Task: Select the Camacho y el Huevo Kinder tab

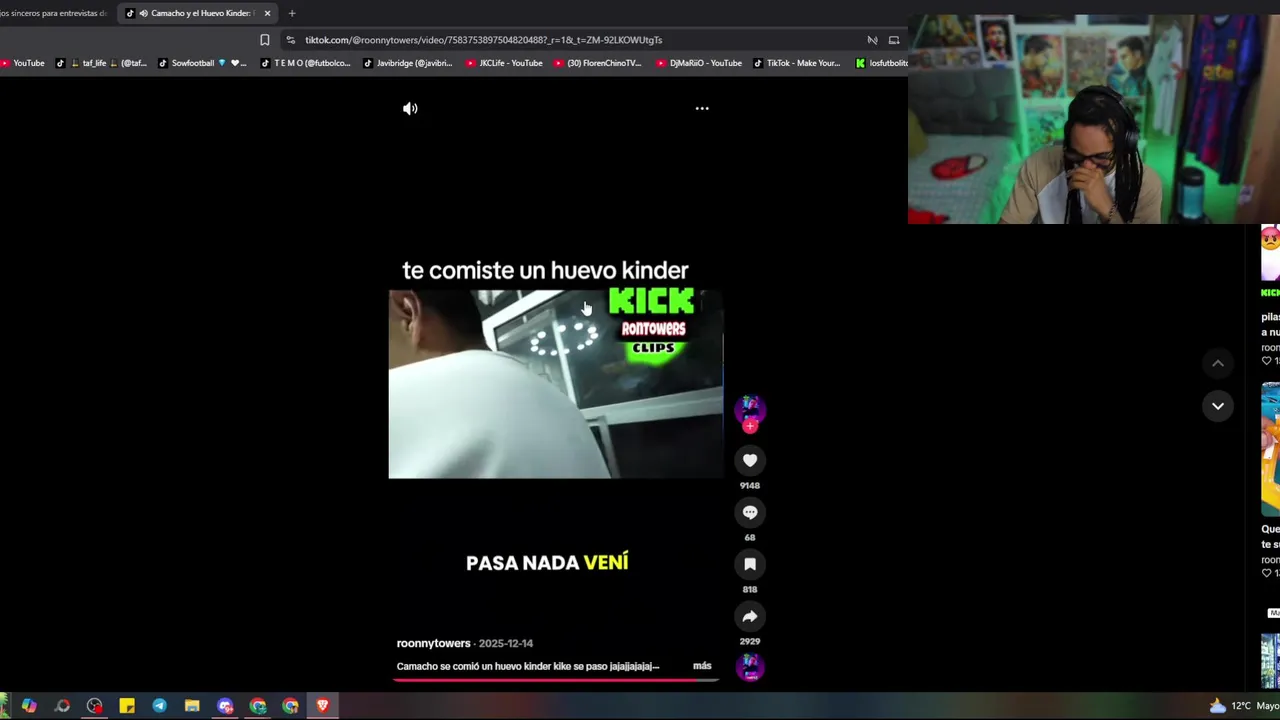Action: 198,13
